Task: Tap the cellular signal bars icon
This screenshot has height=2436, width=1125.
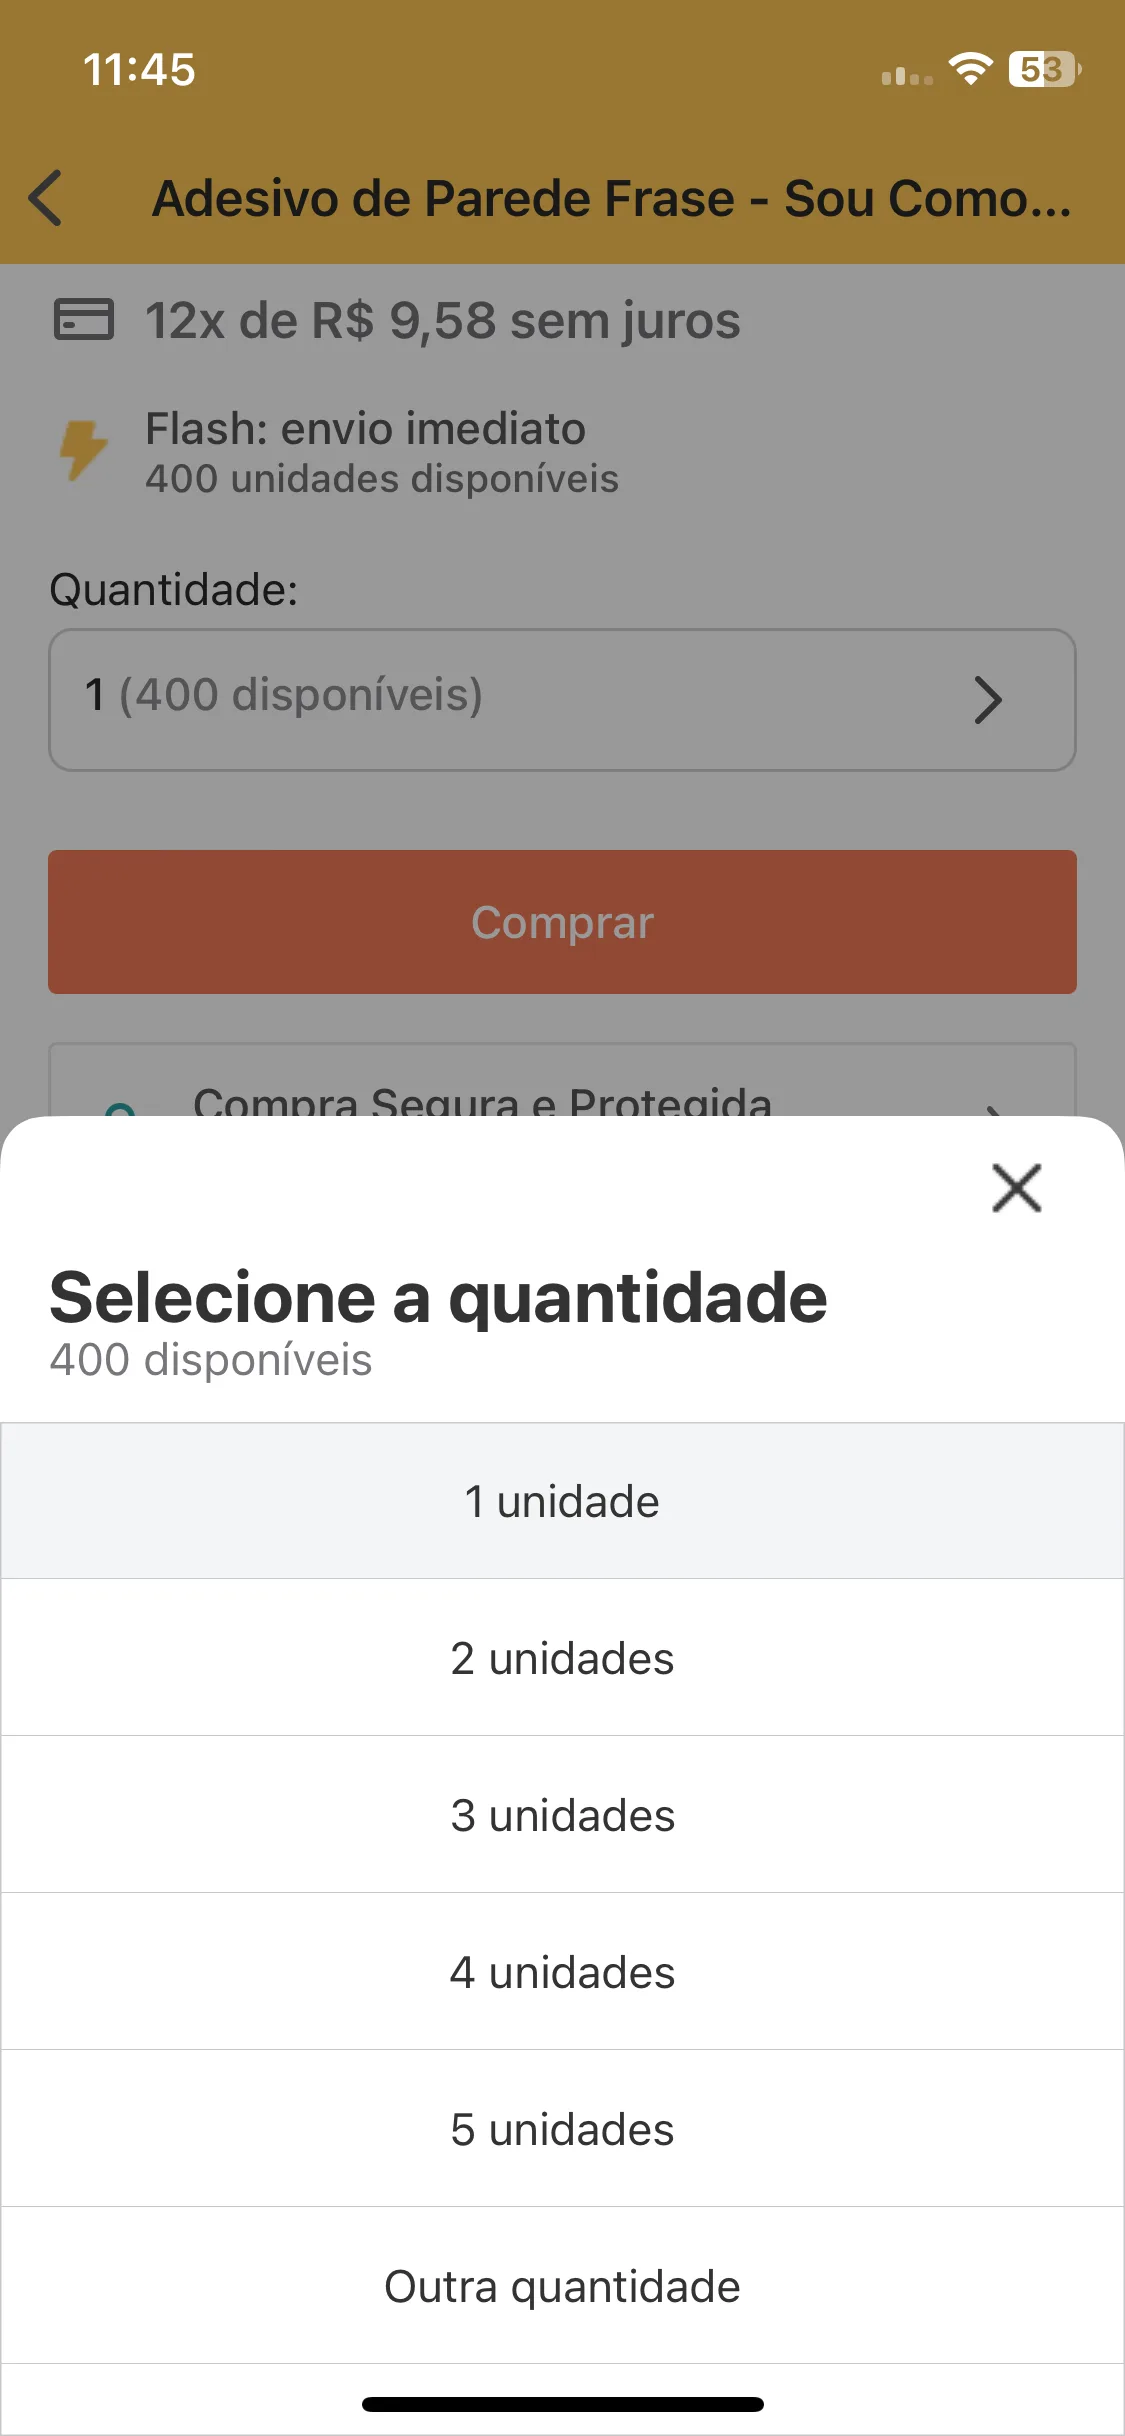Action: coord(907,75)
